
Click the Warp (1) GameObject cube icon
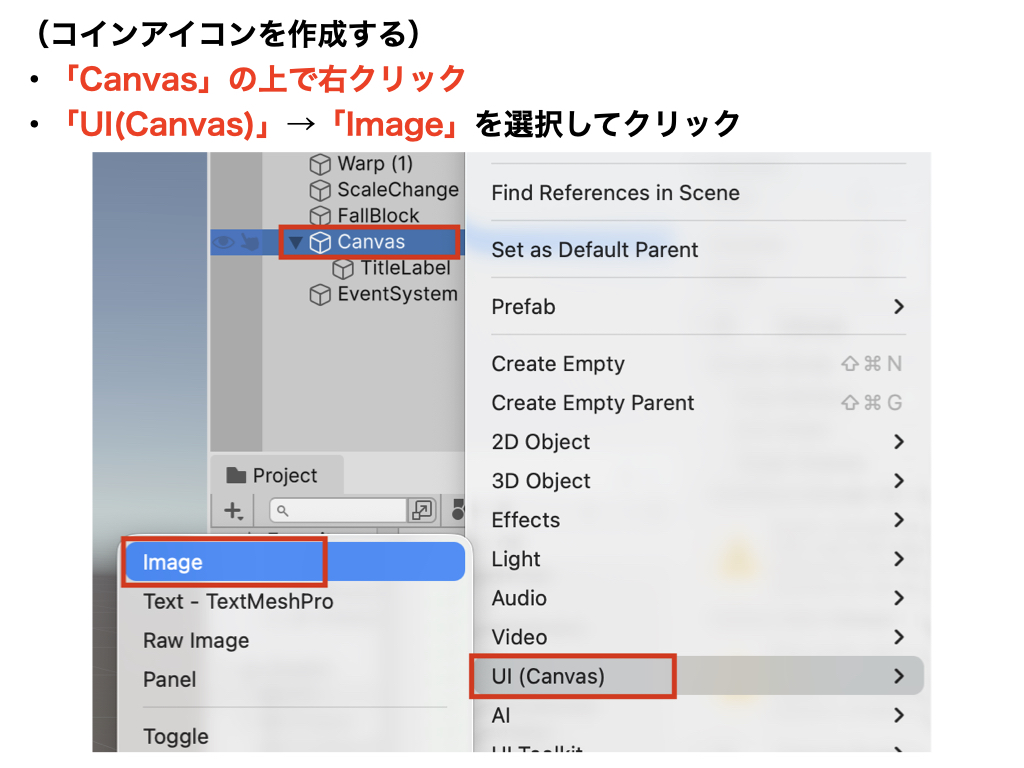click(320, 164)
